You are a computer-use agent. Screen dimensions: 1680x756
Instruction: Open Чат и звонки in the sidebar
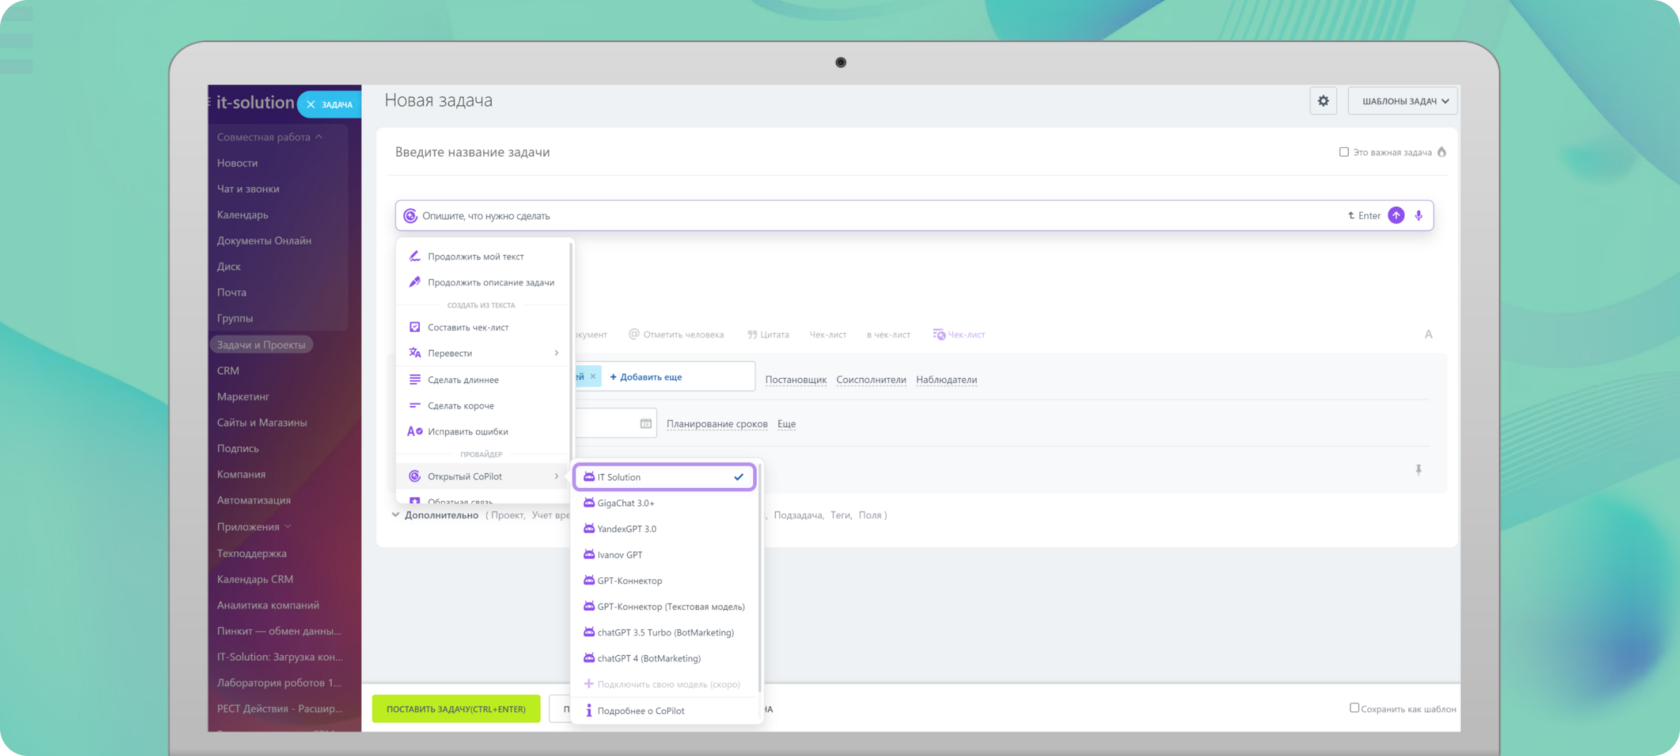248,189
